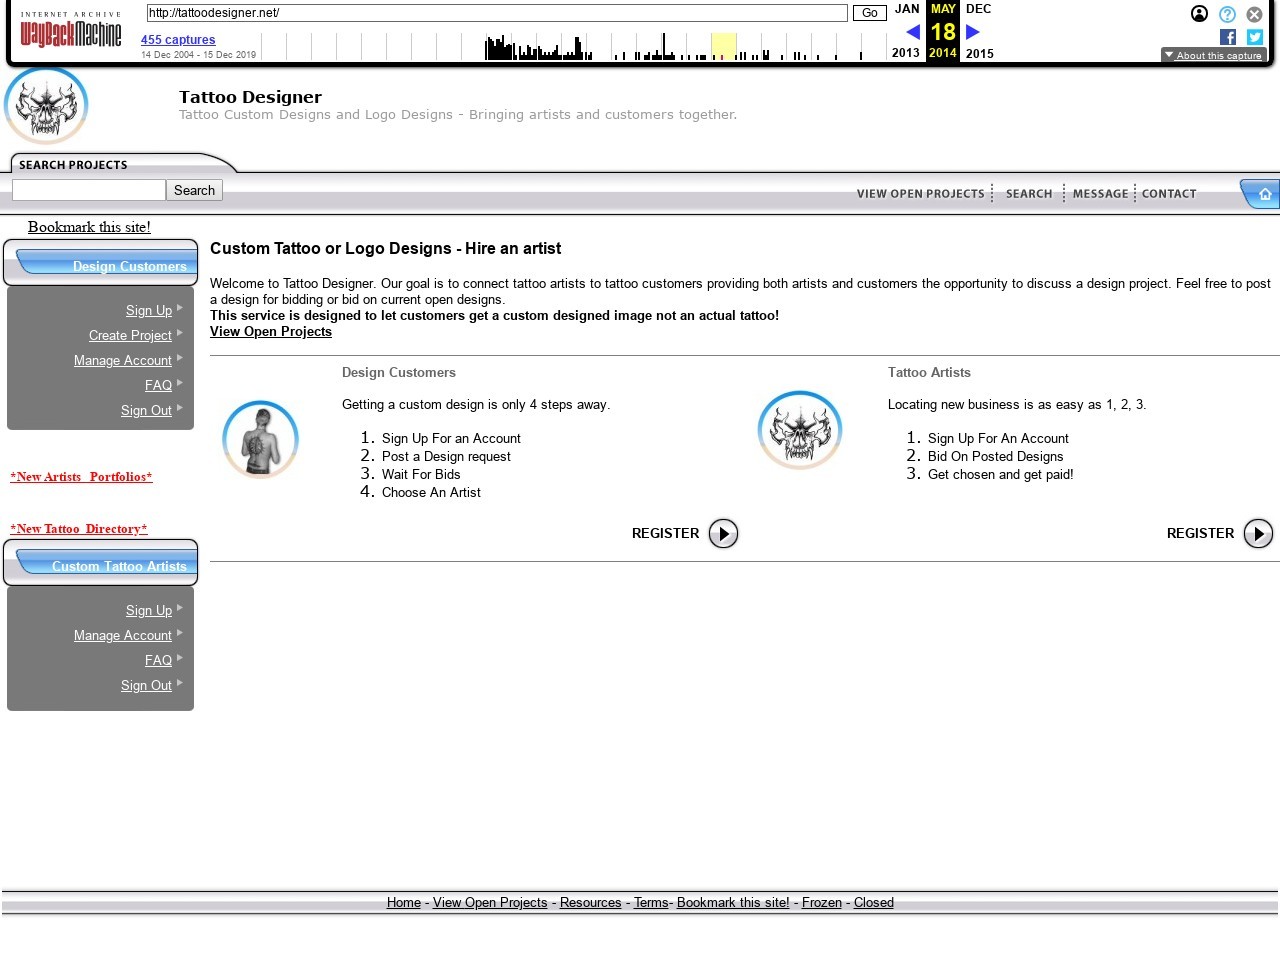Open the Create Project sidebar link

point(130,335)
